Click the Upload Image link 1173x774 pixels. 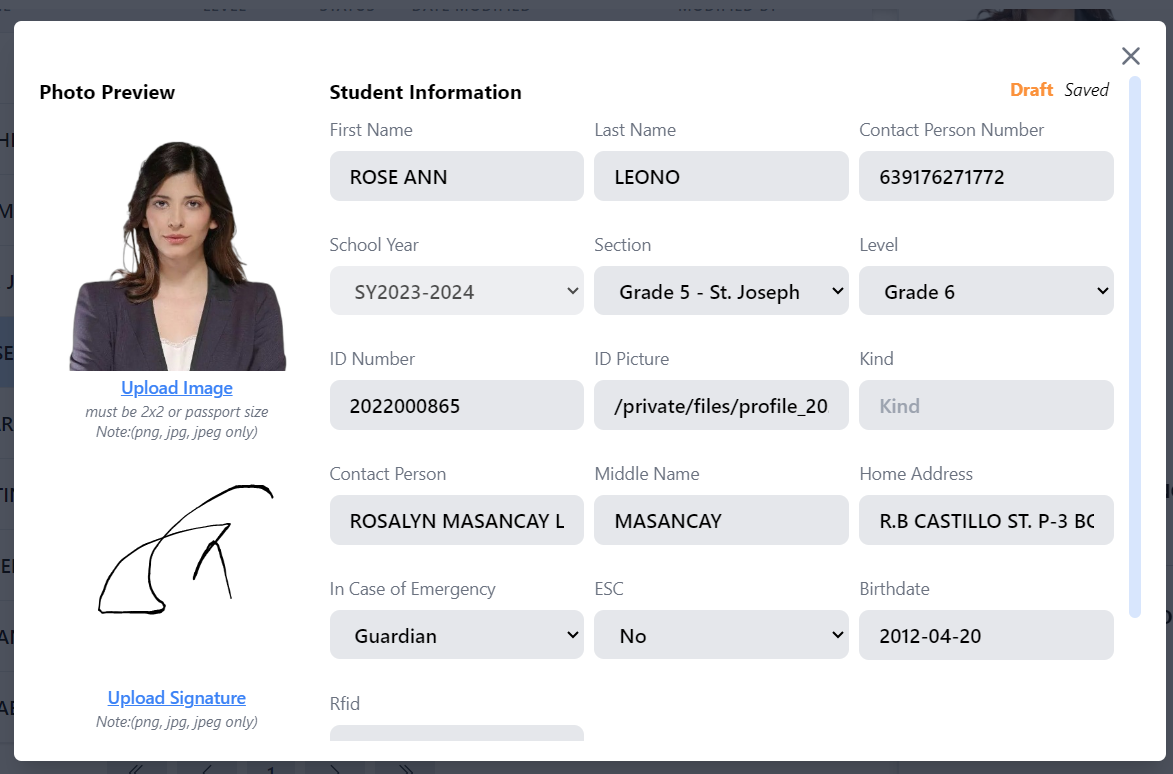tap(177, 388)
